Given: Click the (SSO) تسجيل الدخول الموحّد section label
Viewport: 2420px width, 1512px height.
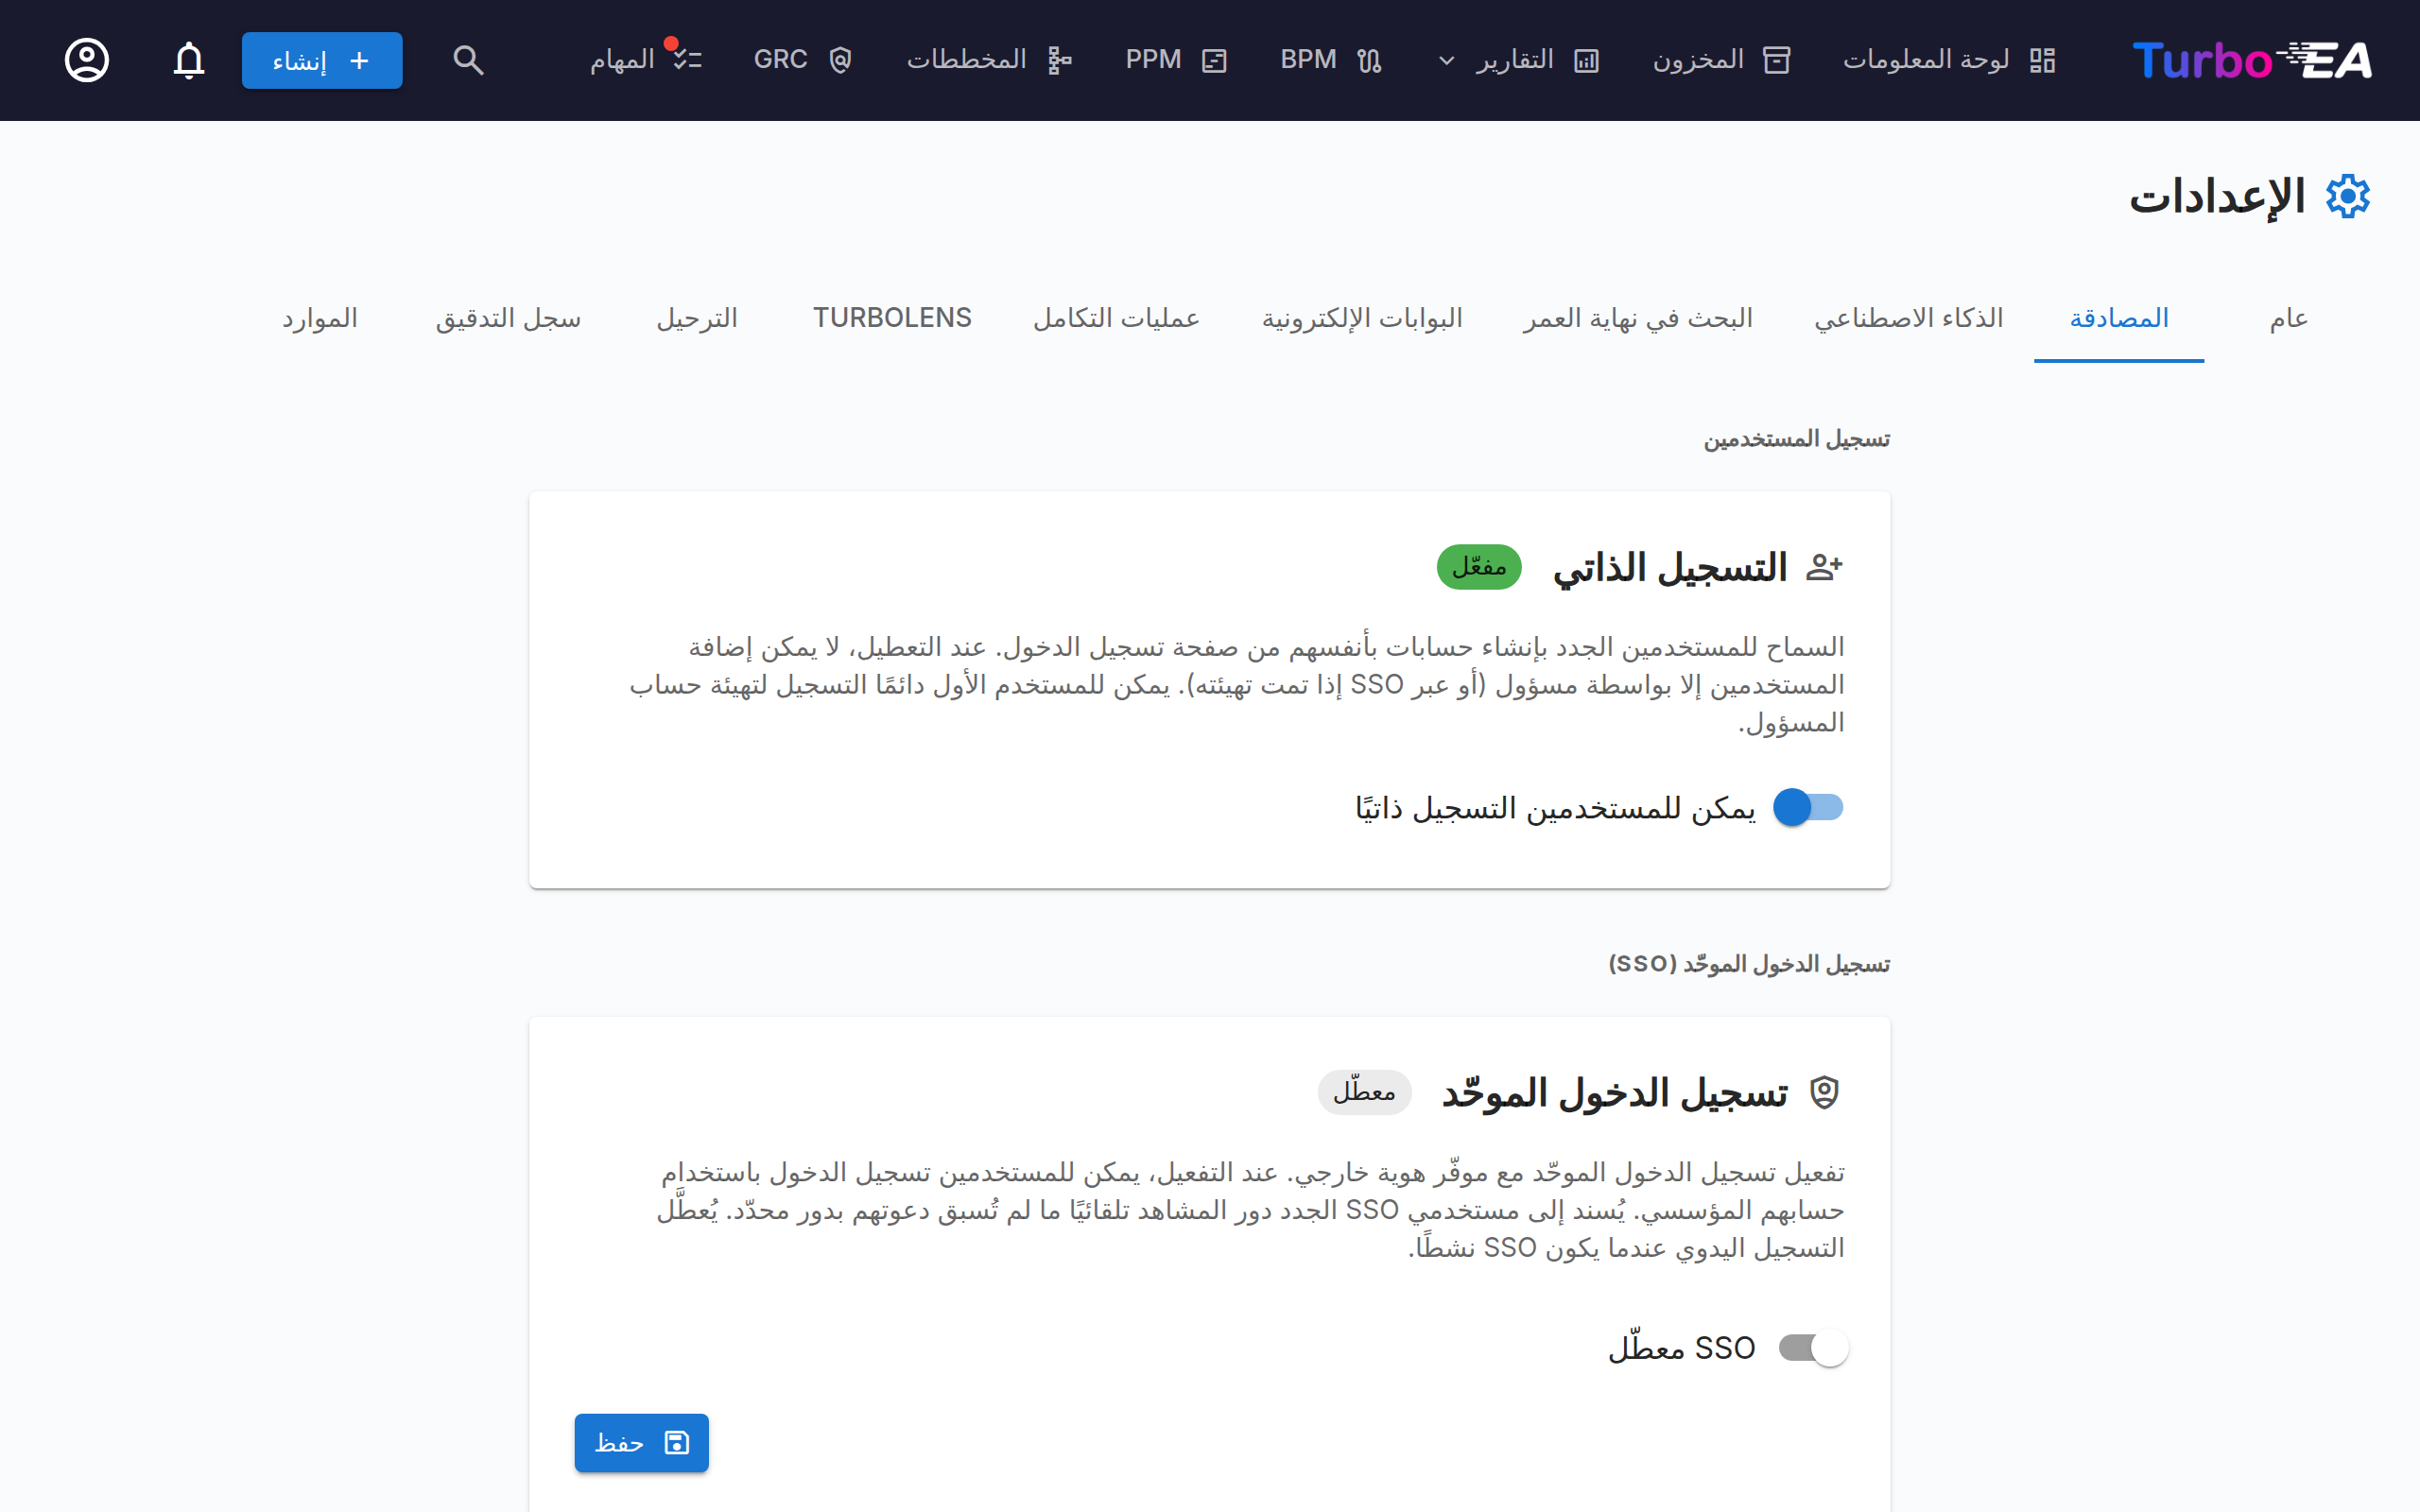Looking at the screenshot, I should point(1749,964).
